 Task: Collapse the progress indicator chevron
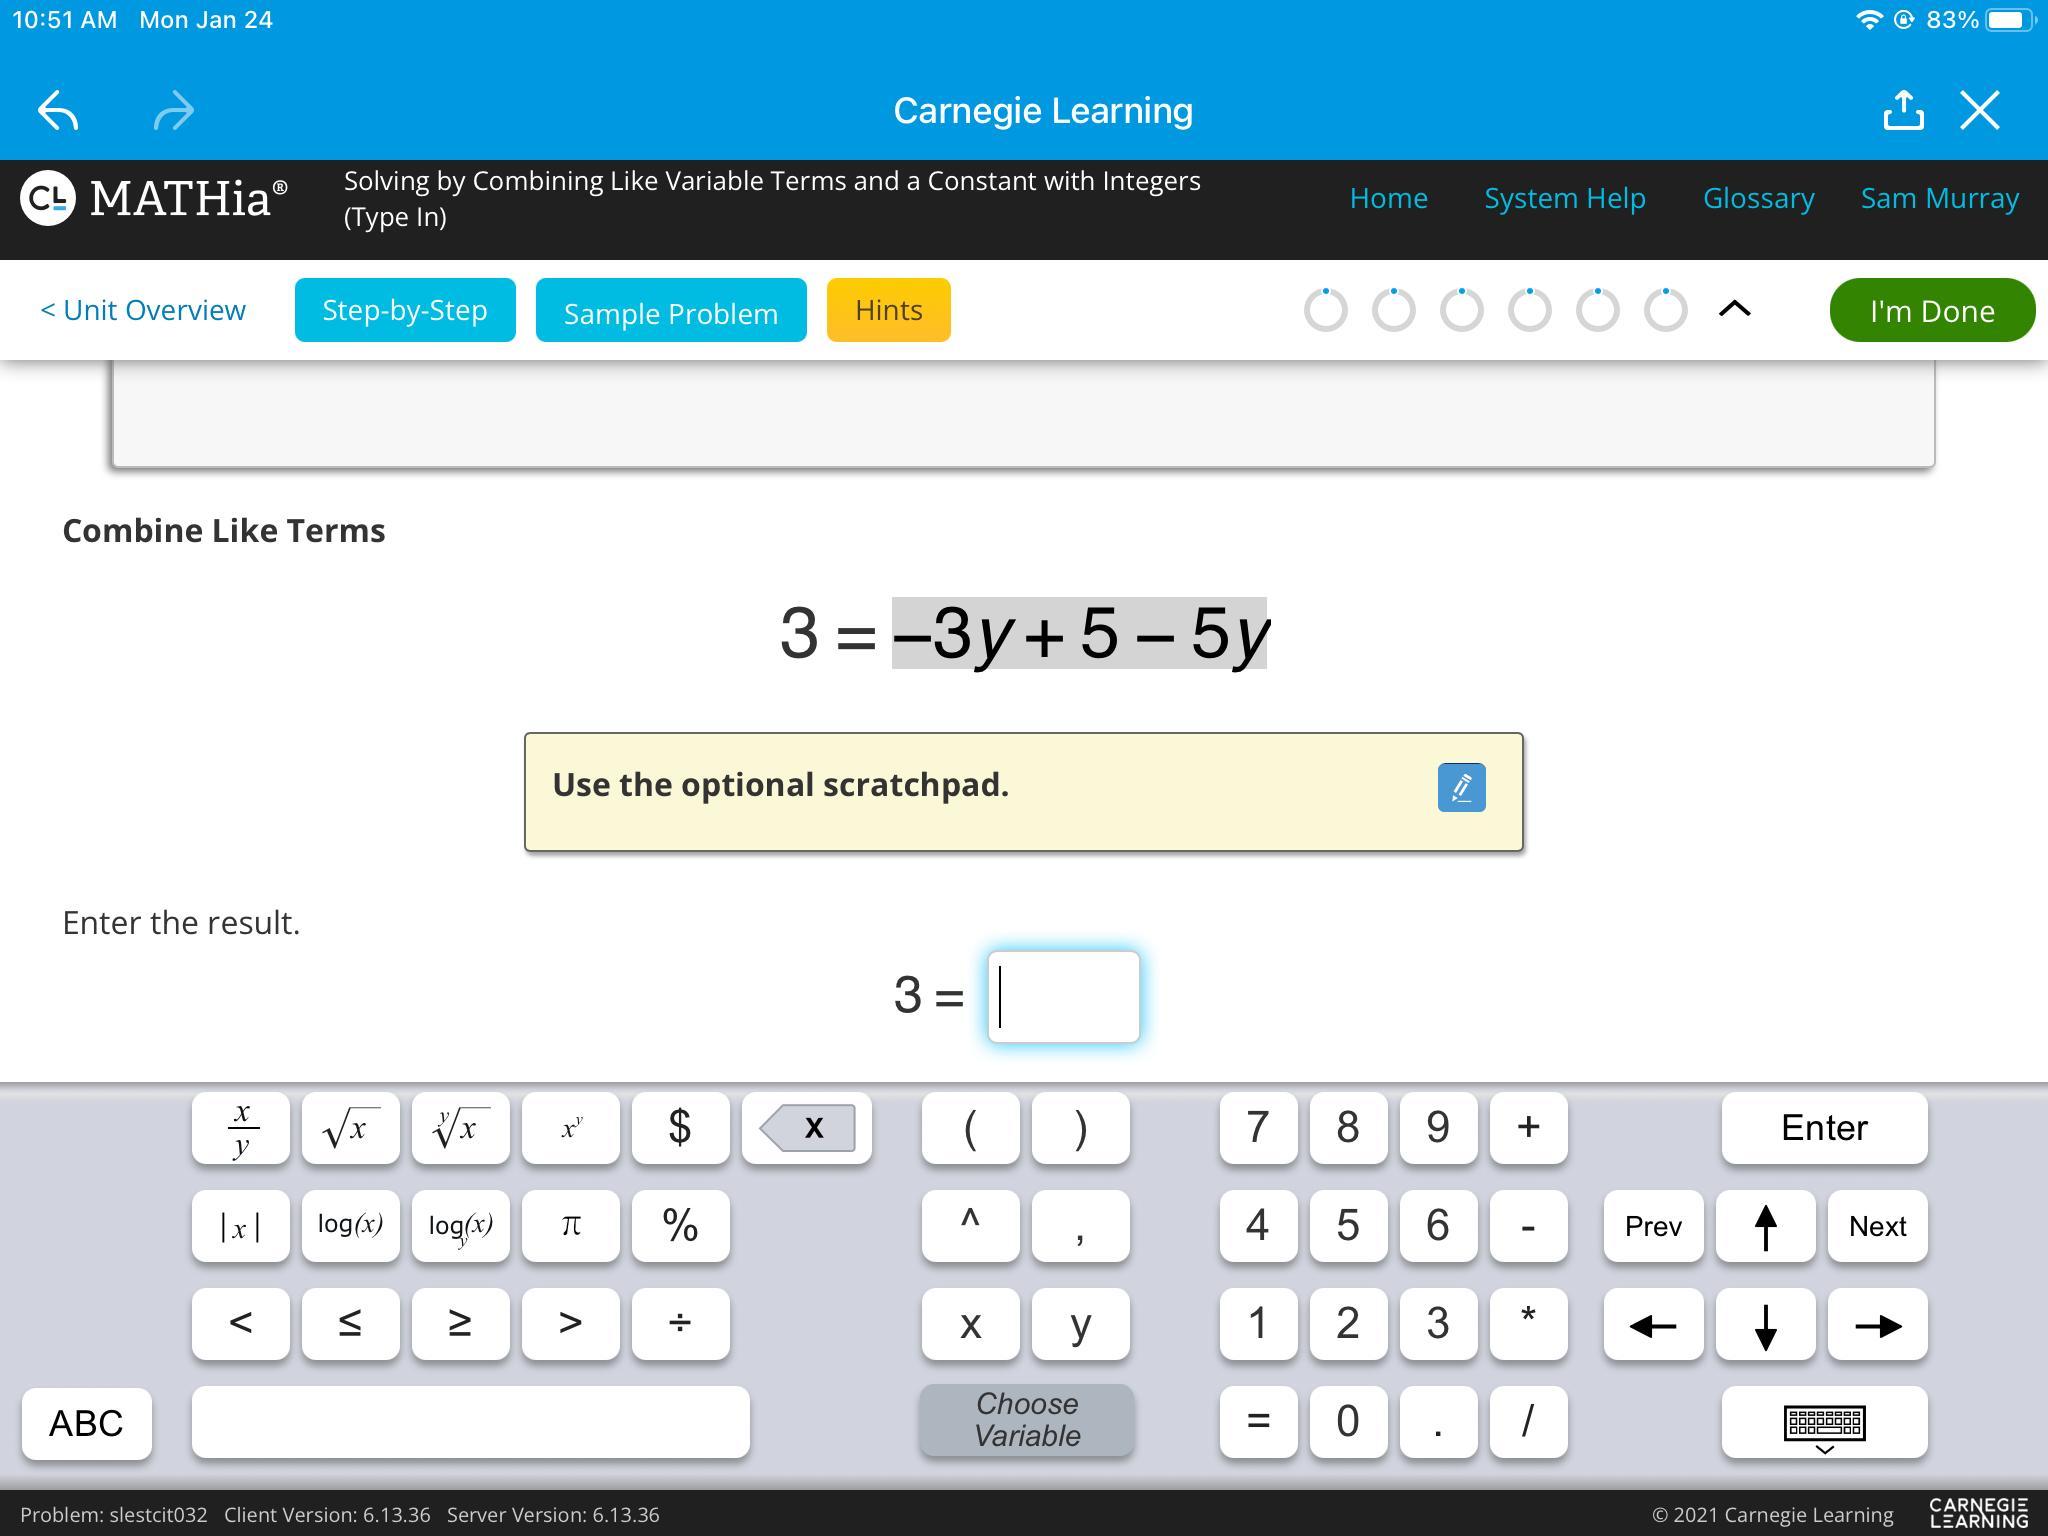coord(1734,310)
